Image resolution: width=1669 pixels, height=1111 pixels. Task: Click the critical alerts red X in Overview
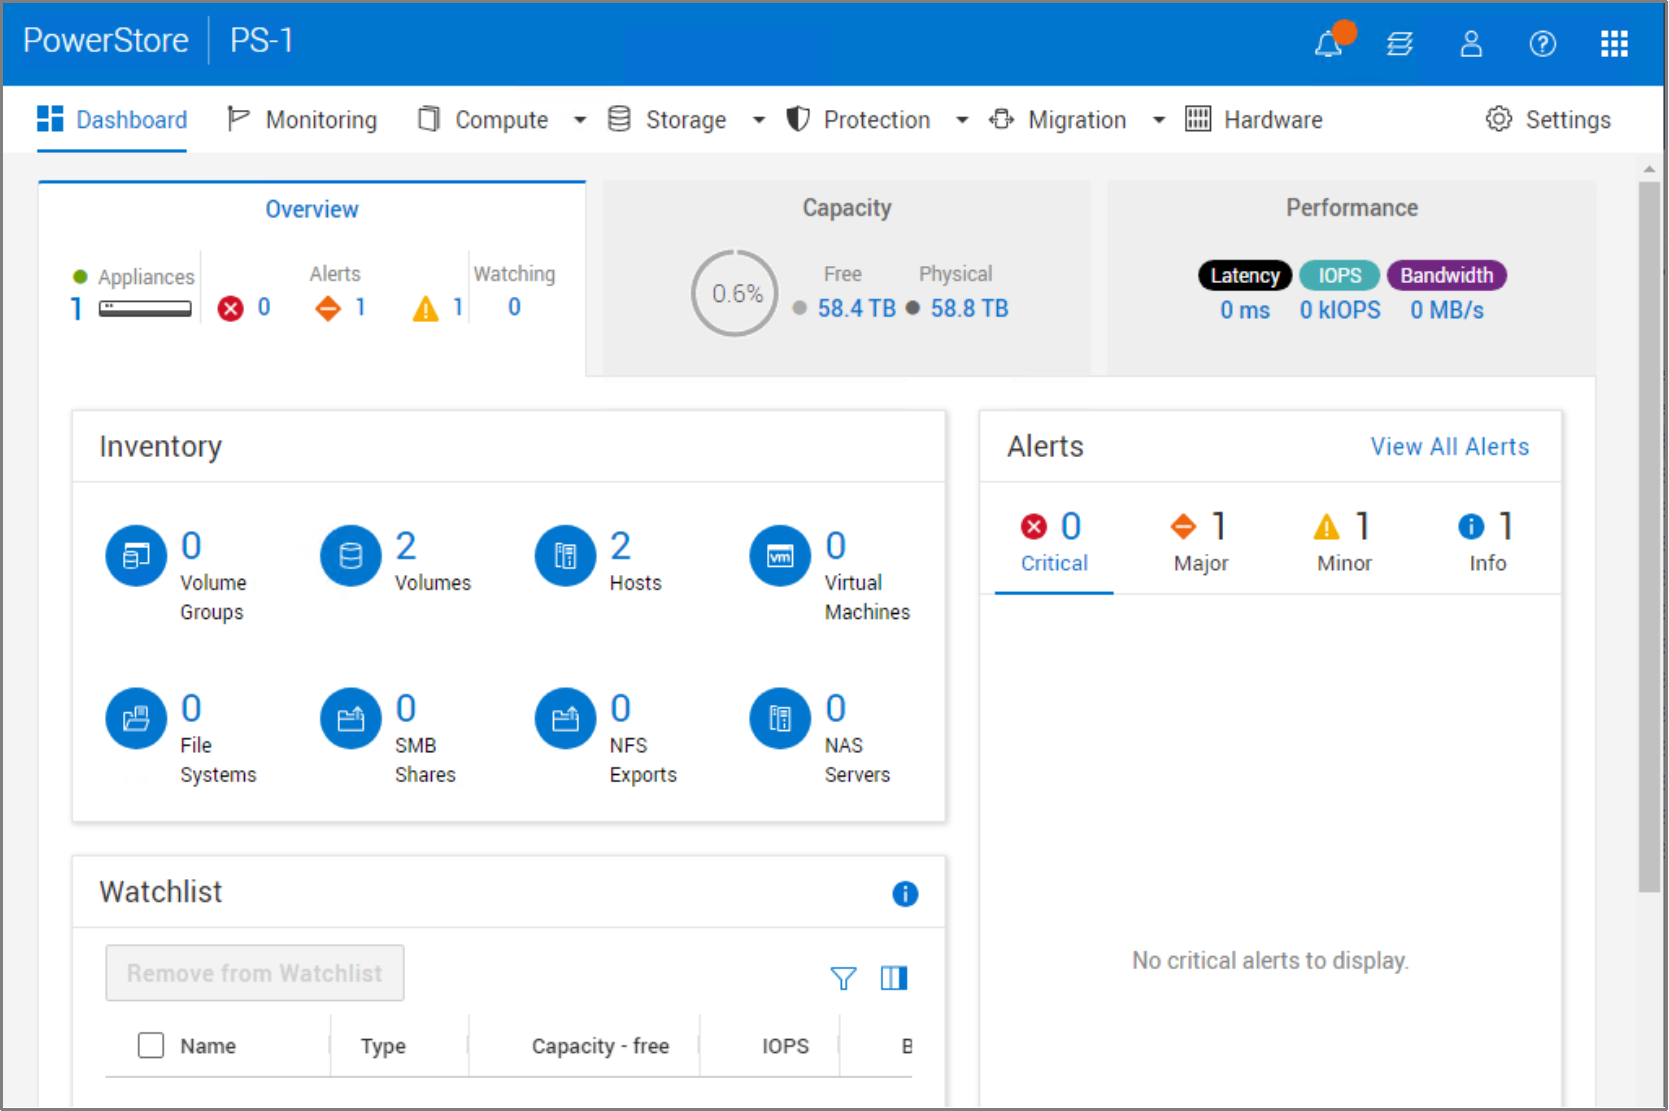[x=231, y=308]
